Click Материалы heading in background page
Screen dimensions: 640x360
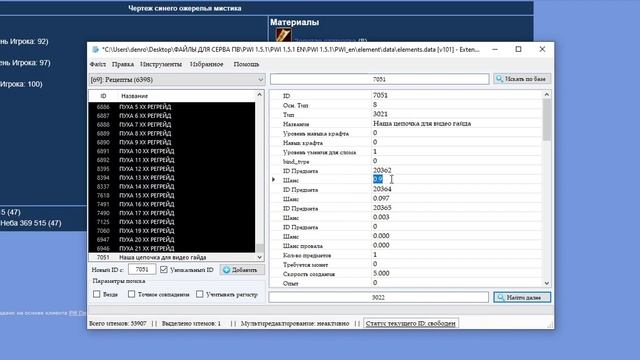[294, 22]
